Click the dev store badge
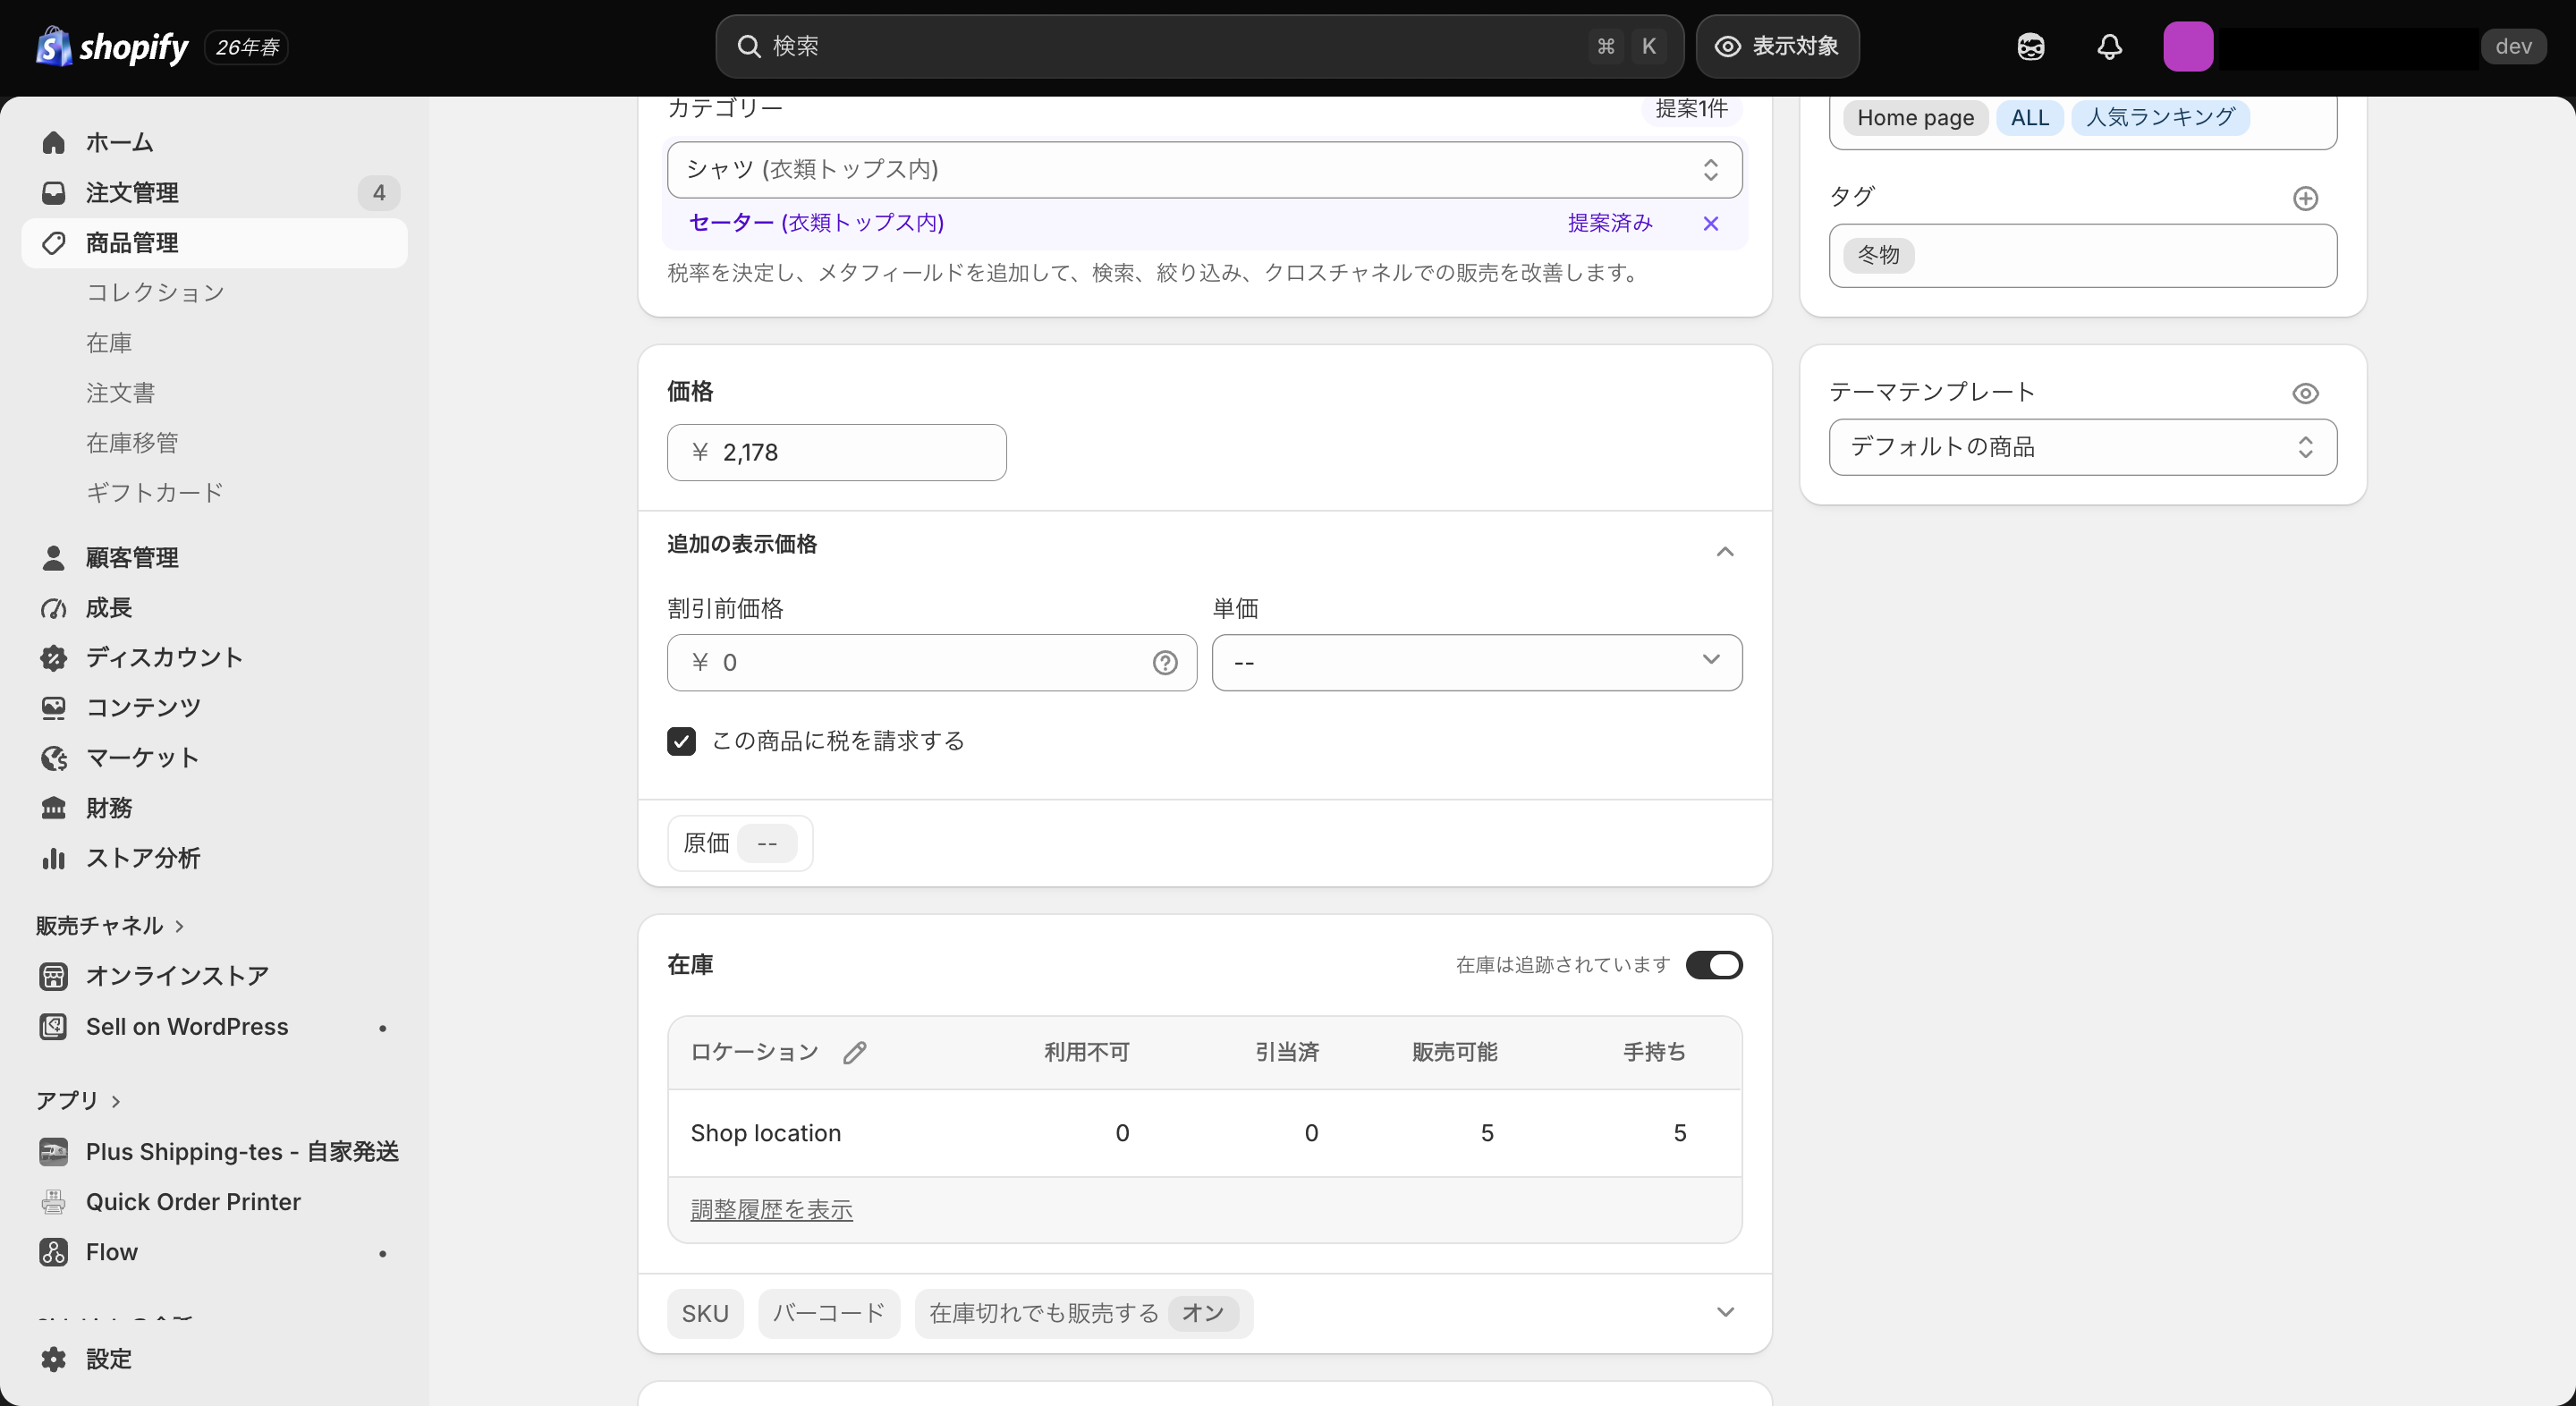The width and height of the screenshot is (2576, 1406). pos(2513,46)
